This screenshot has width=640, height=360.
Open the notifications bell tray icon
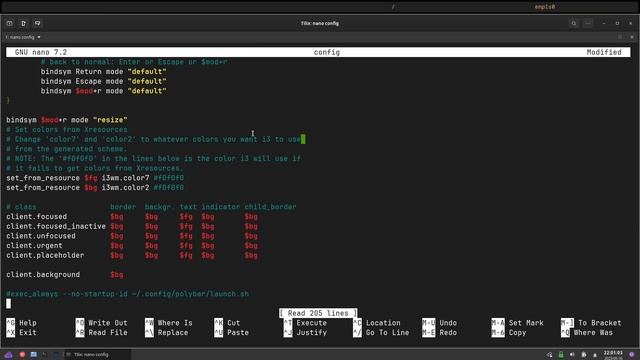595,355
